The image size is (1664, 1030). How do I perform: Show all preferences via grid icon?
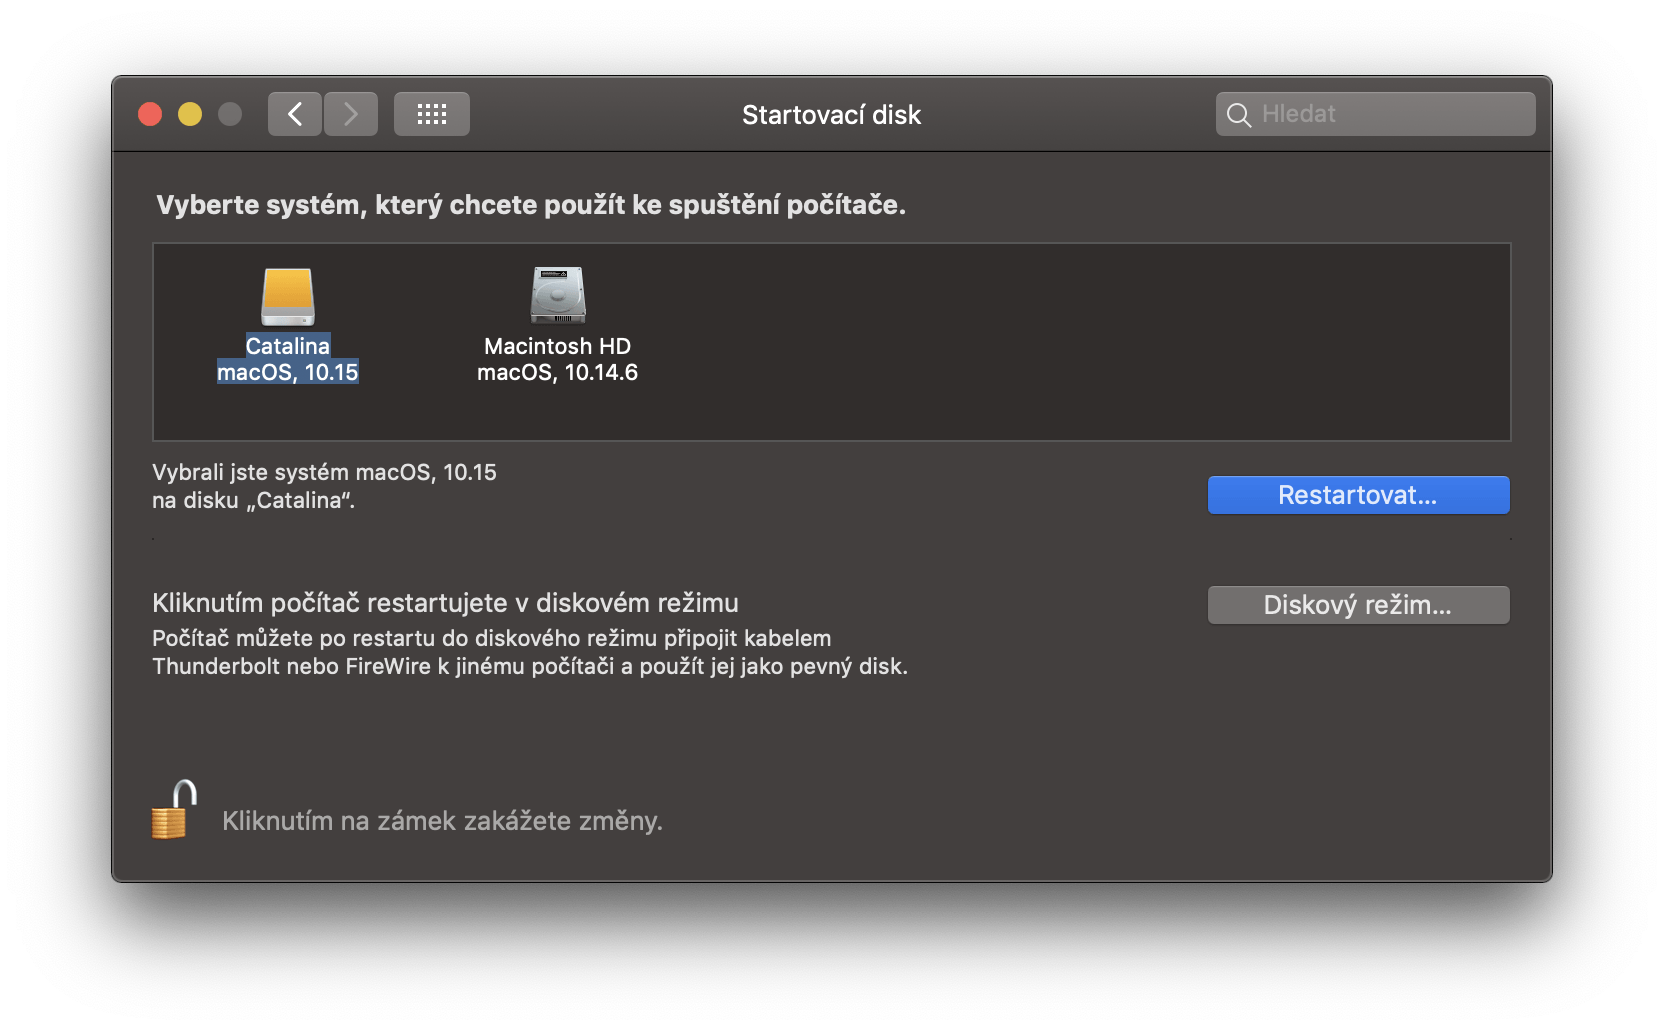[x=432, y=114]
